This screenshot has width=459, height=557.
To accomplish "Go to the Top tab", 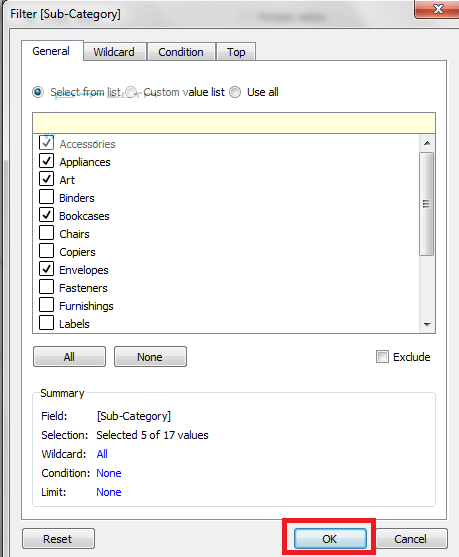I will (236, 52).
